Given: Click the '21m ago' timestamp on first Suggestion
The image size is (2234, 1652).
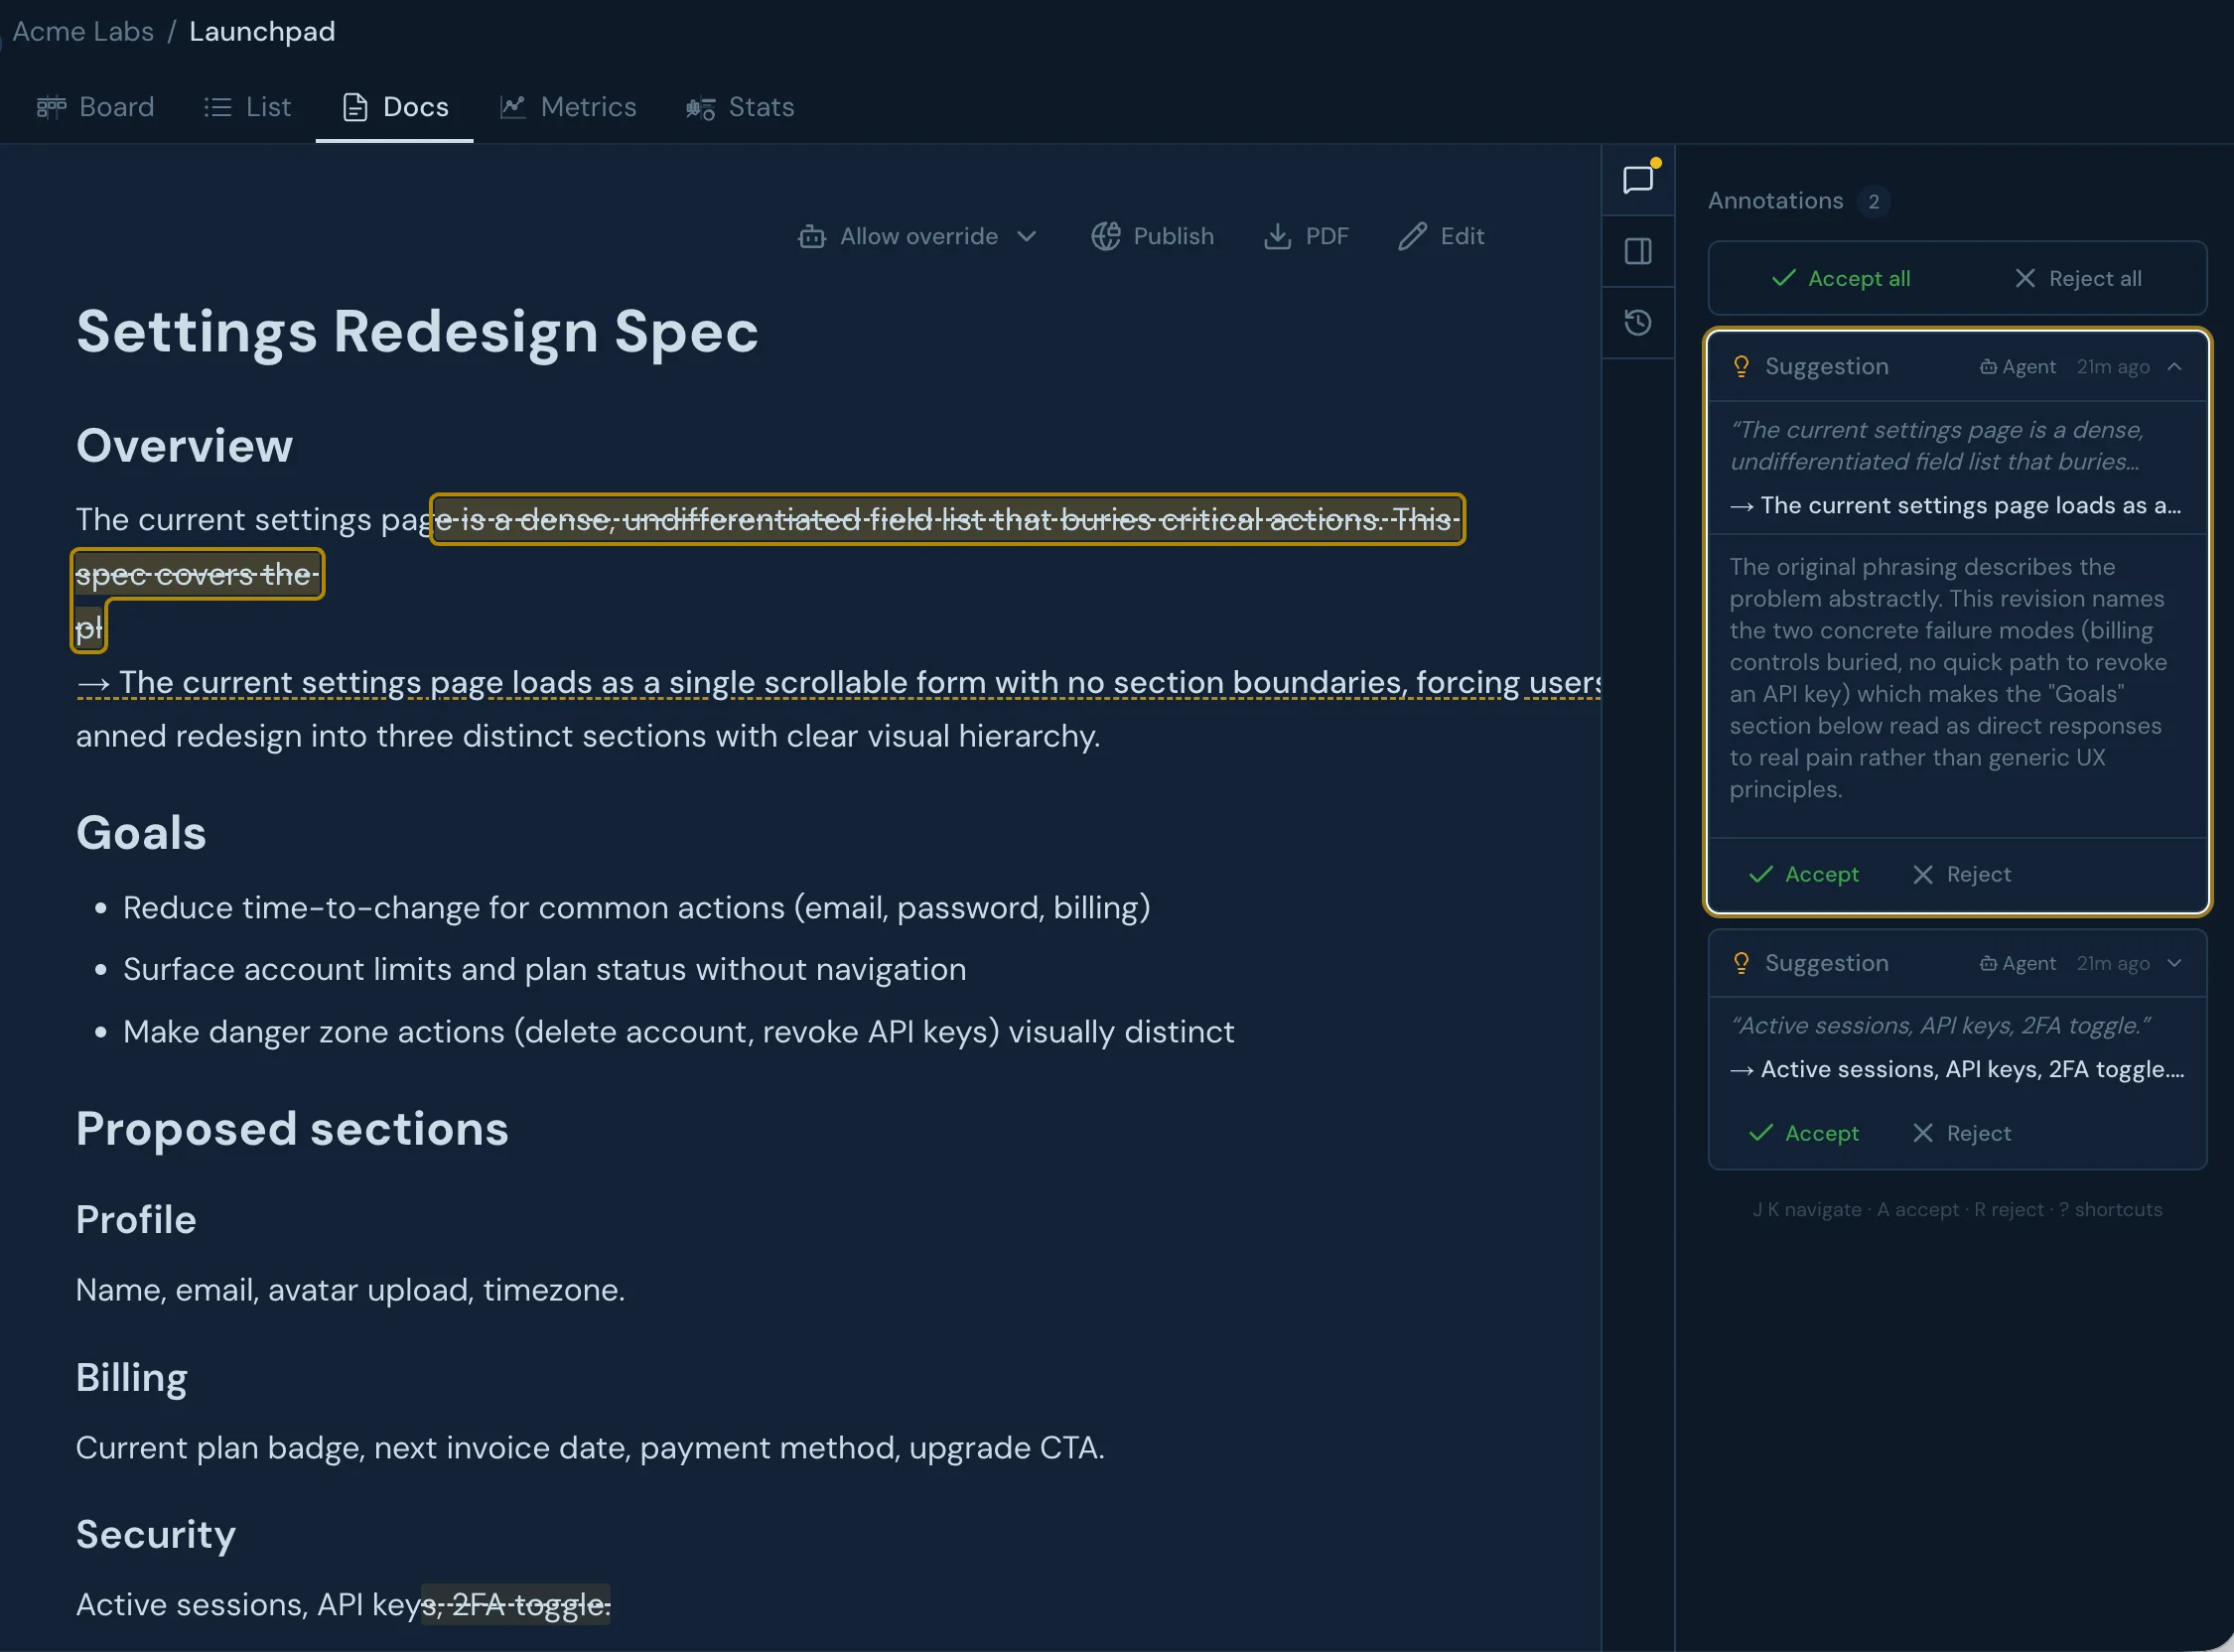Looking at the screenshot, I should tap(2112, 367).
